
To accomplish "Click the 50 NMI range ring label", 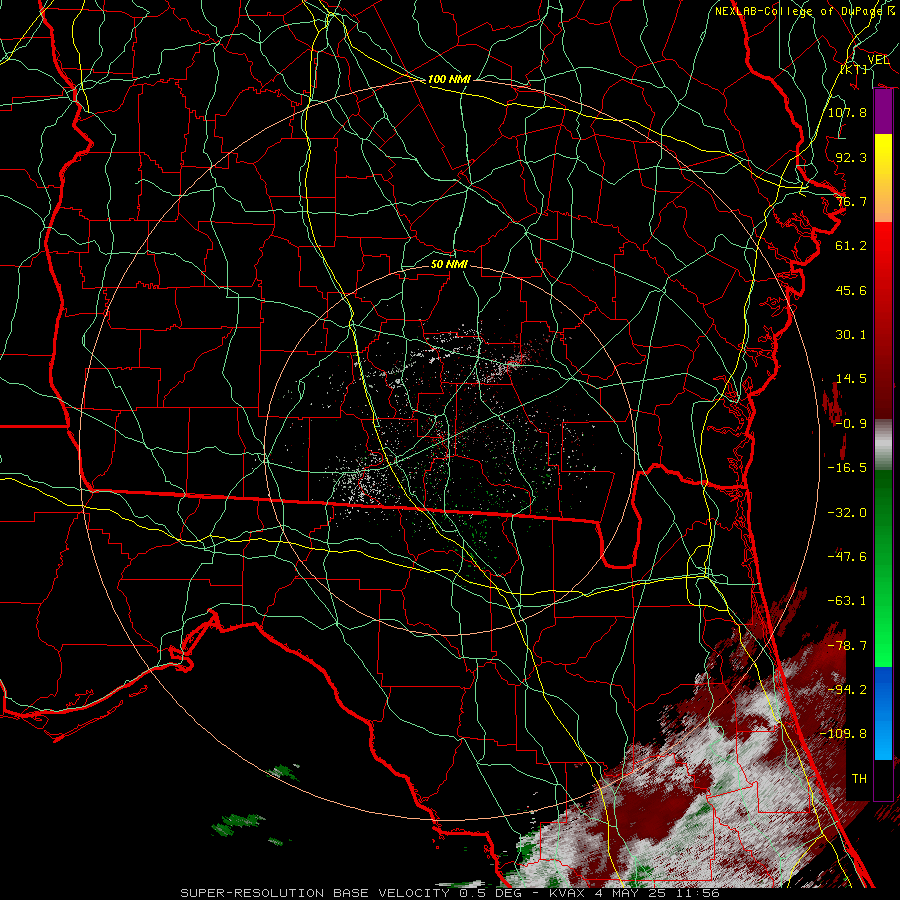I will click(x=449, y=264).
